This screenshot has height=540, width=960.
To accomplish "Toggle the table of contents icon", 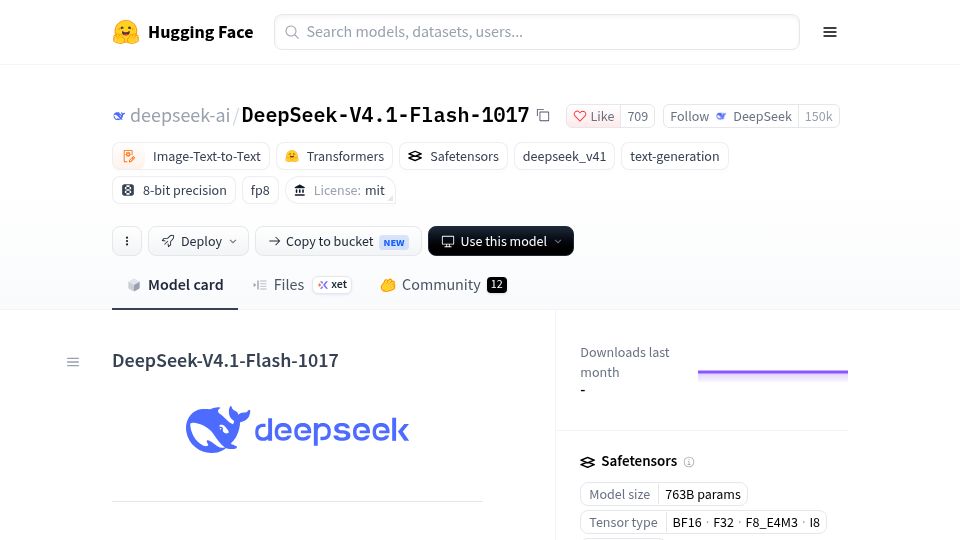I will click(73, 362).
